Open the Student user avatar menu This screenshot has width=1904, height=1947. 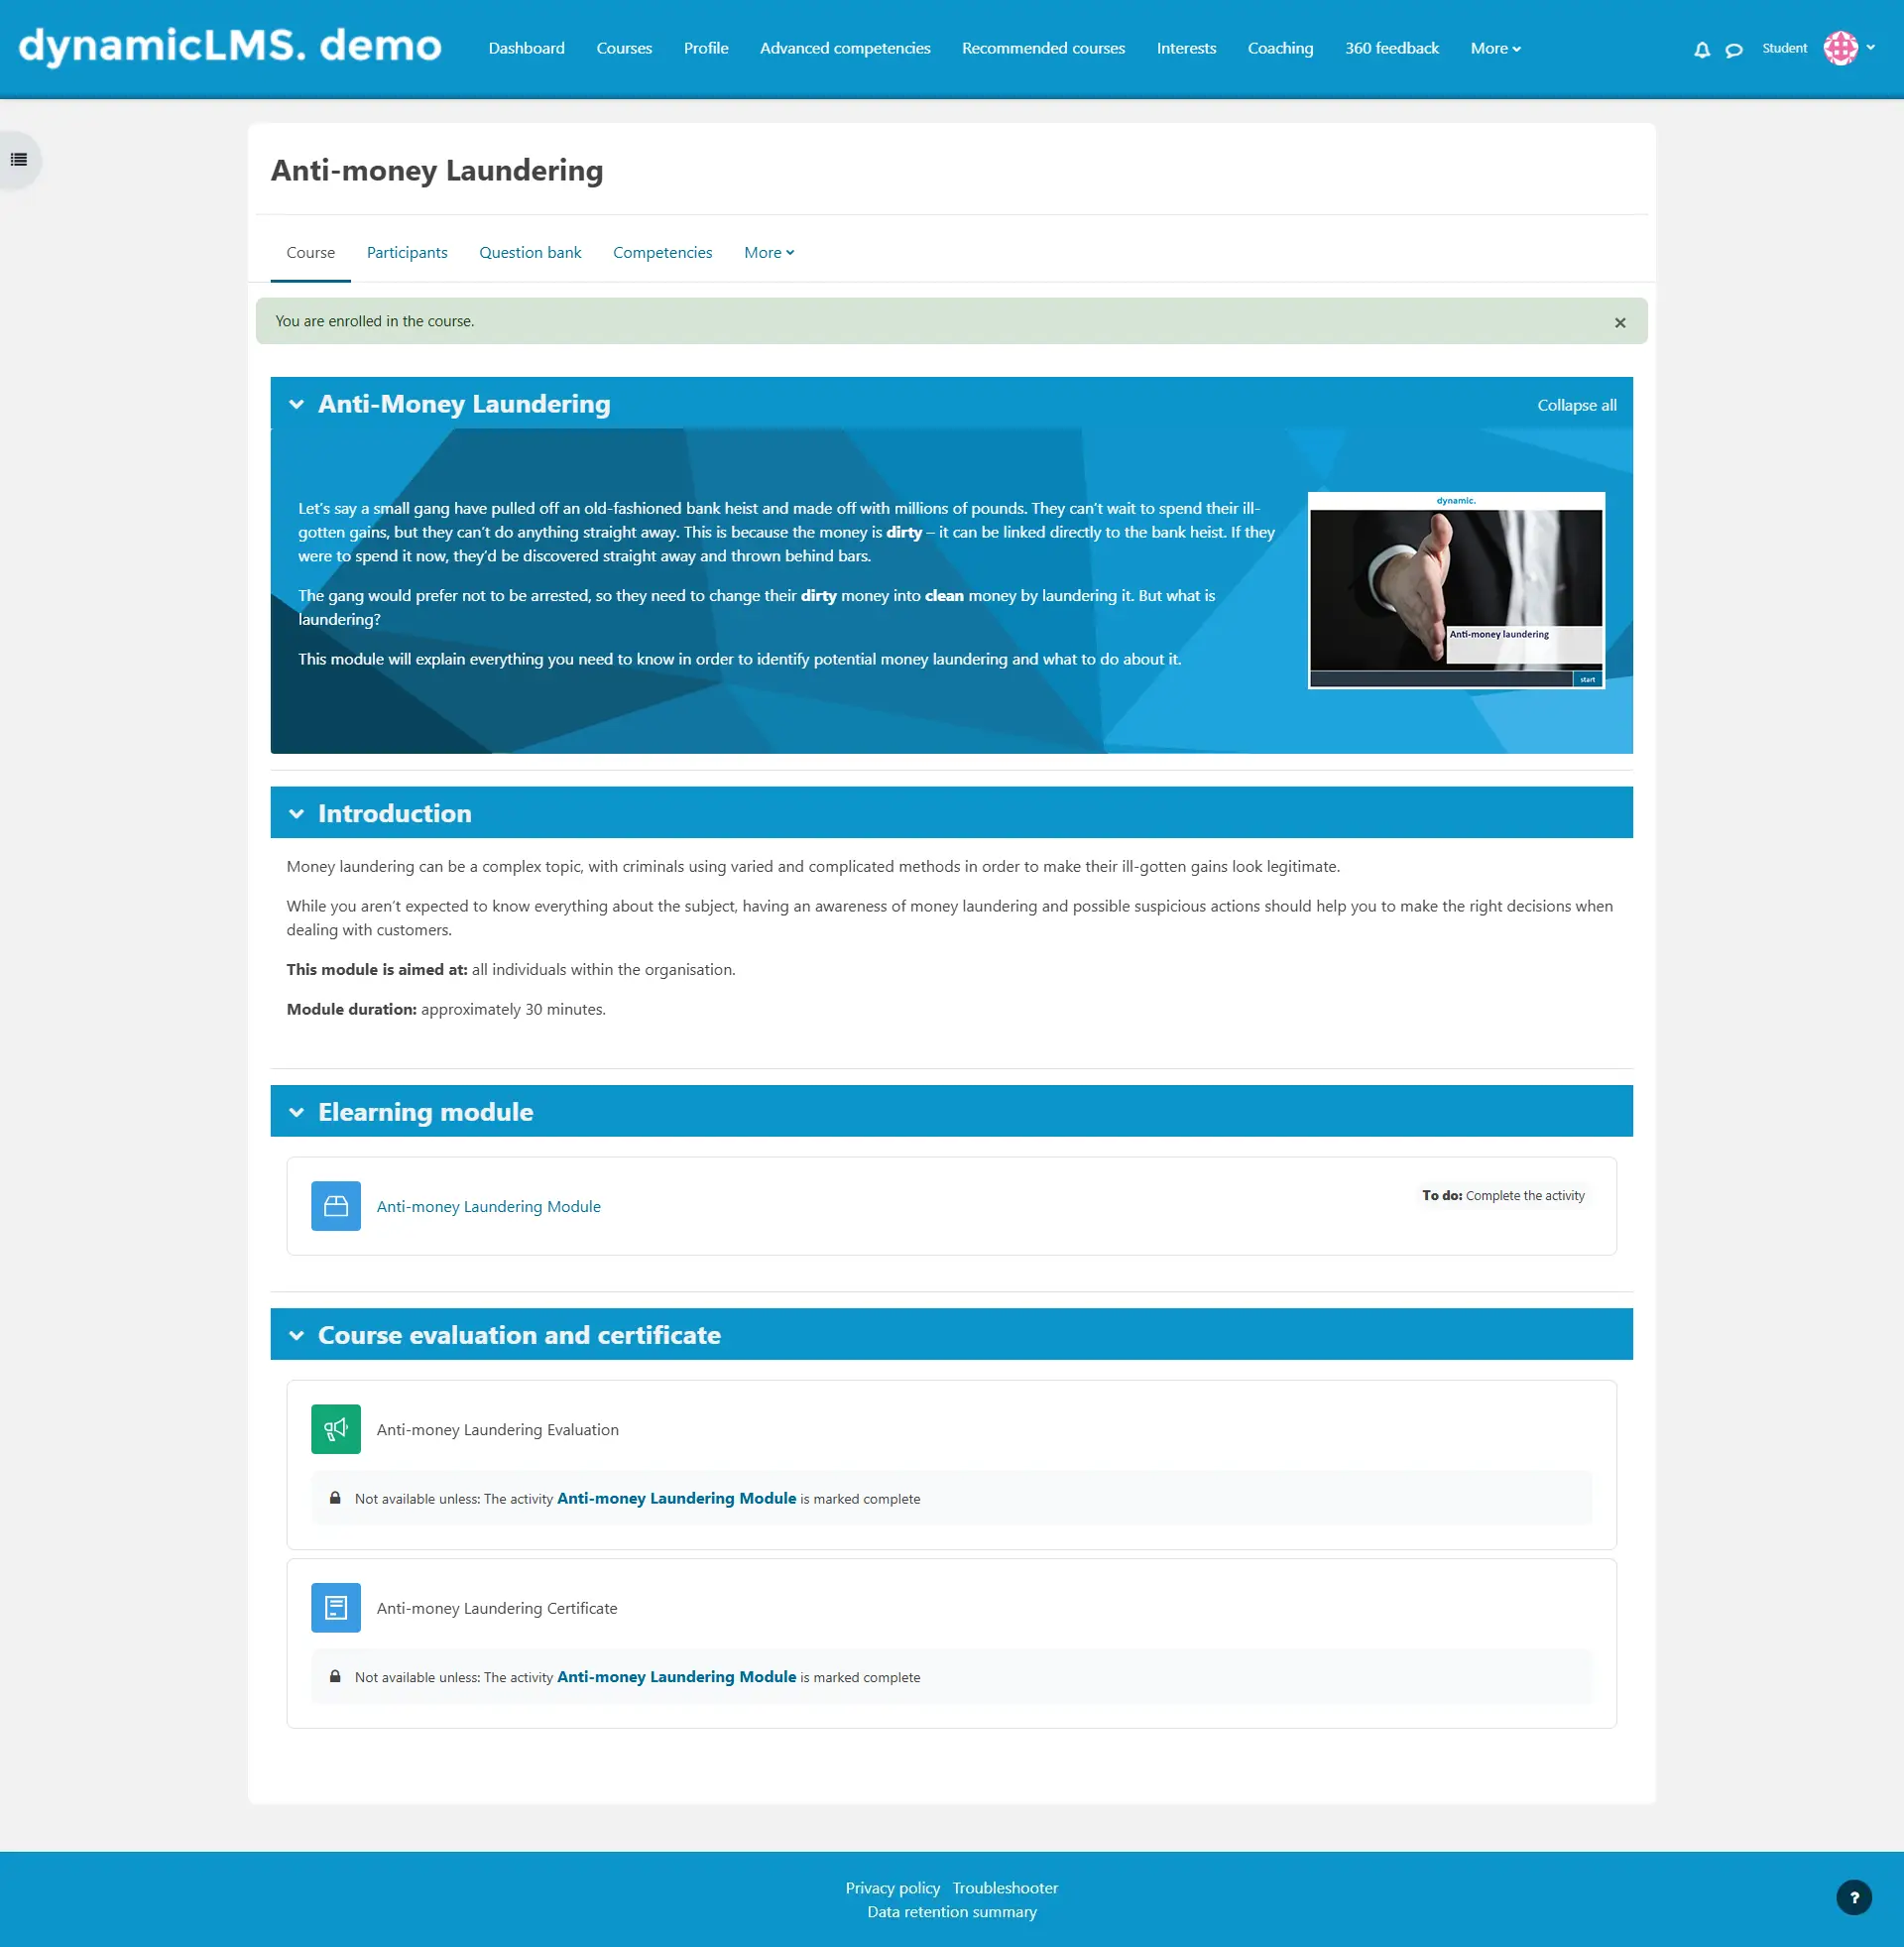(1840, 48)
